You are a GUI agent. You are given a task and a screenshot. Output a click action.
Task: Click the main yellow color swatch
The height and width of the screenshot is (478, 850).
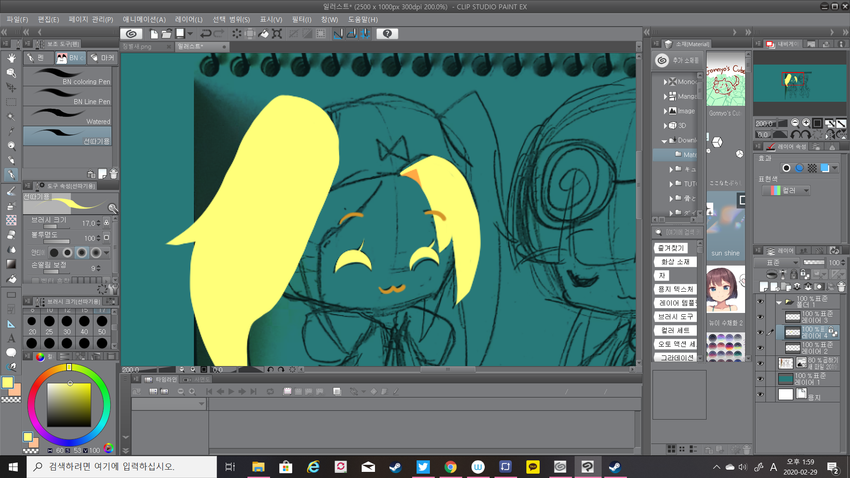[8, 383]
